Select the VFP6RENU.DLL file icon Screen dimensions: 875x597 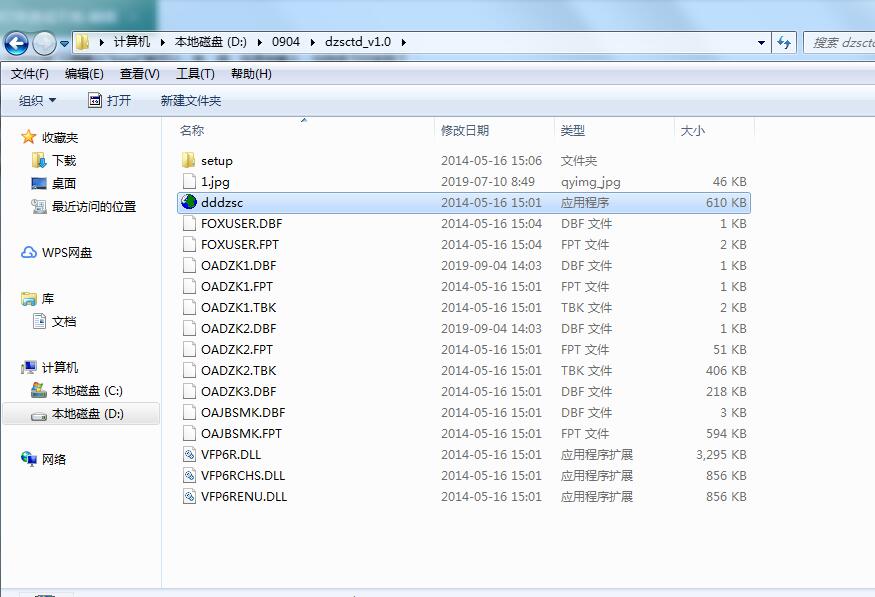coord(189,497)
